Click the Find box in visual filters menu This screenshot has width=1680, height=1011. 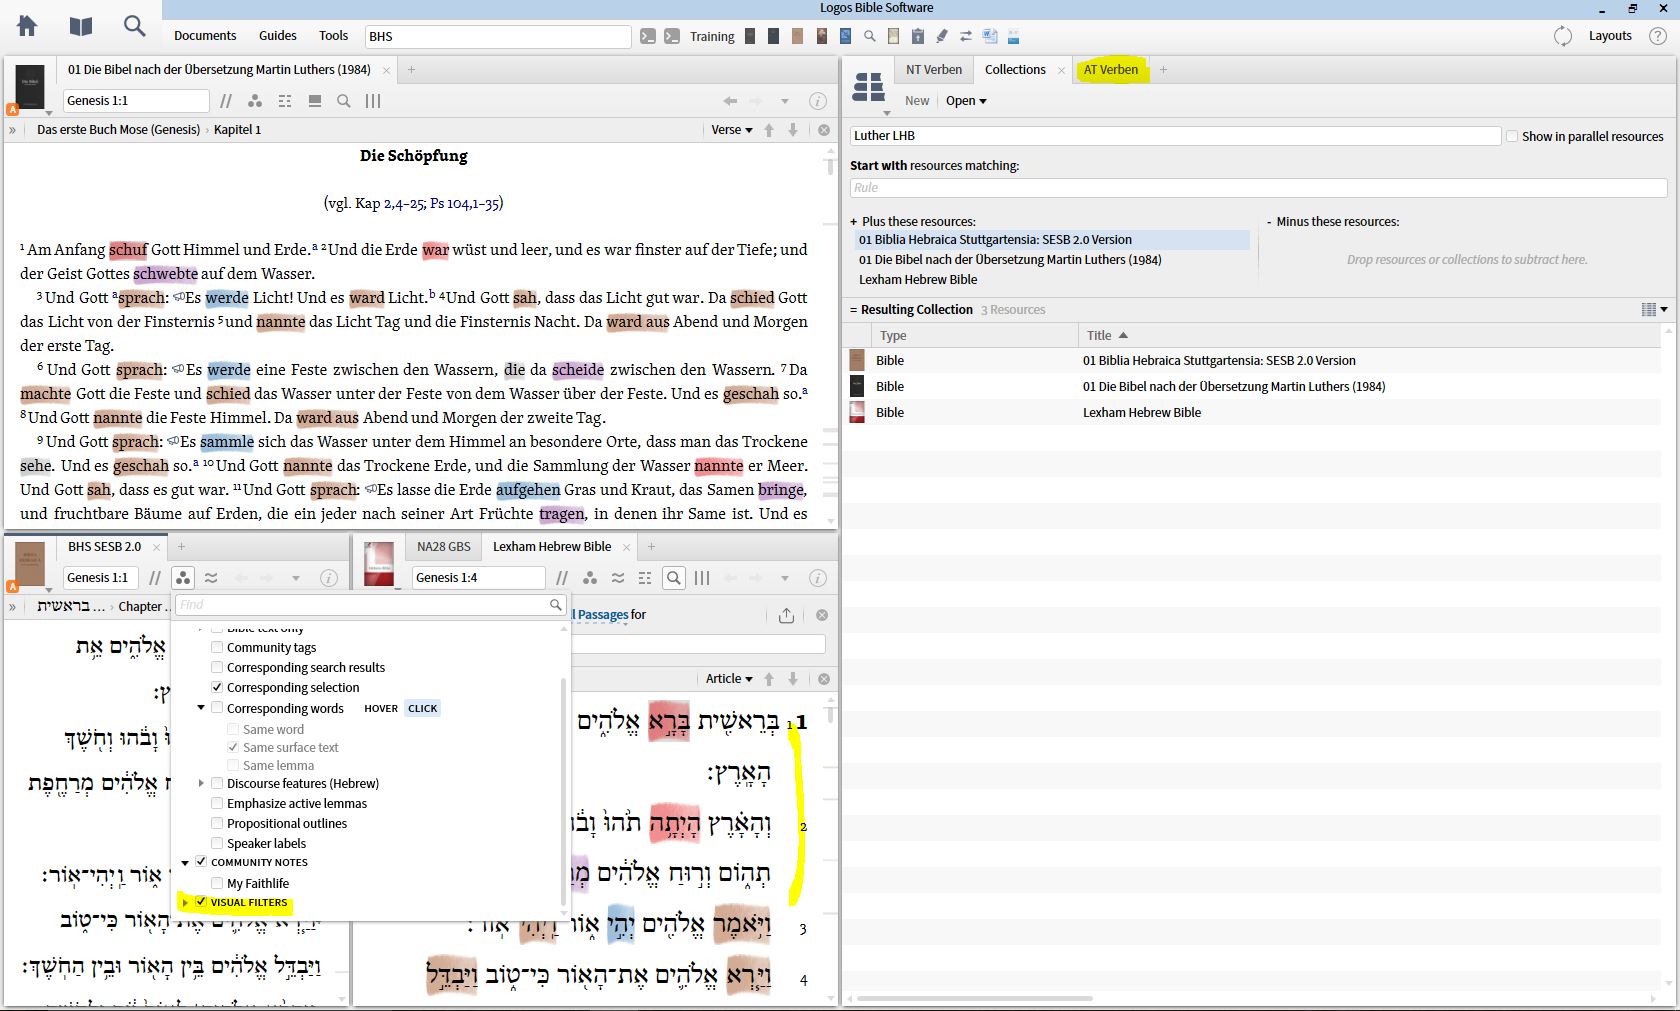(370, 605)
